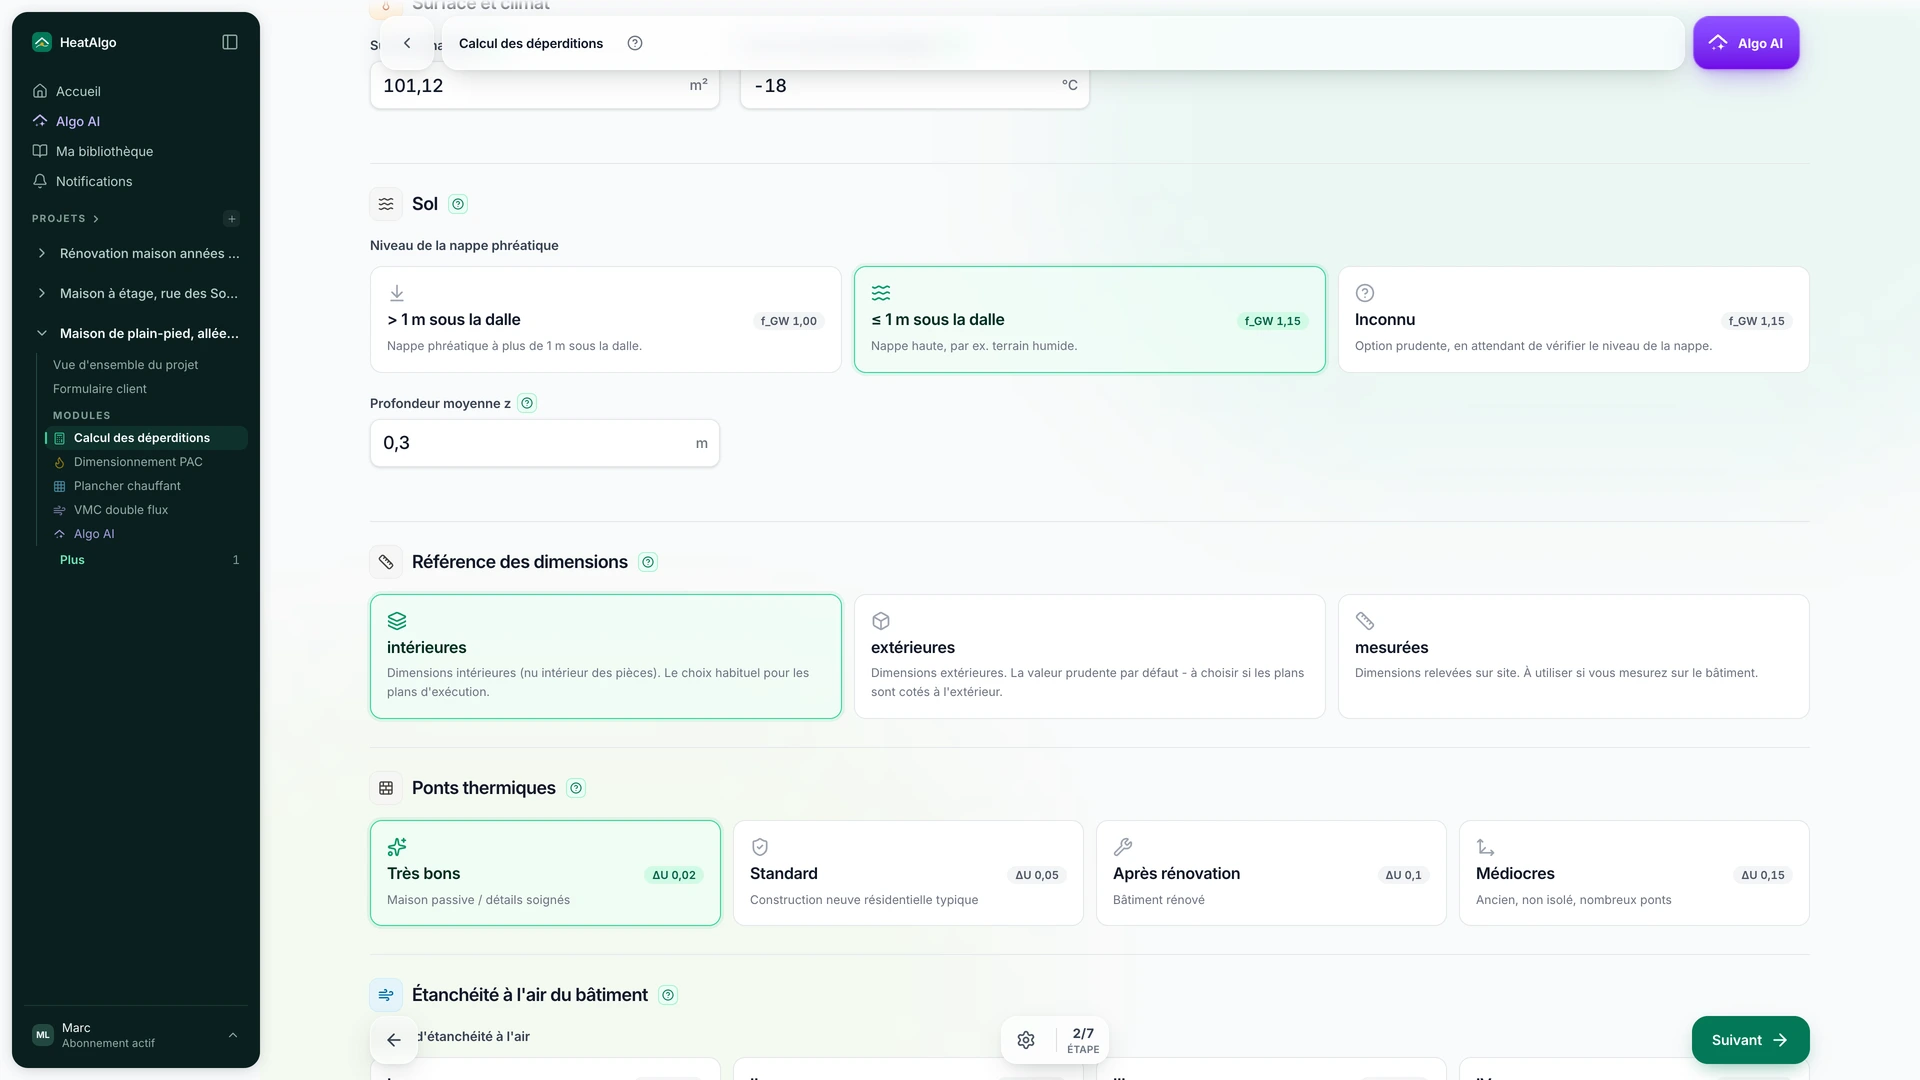
Task: Click the back arrow button at bottom
Action: (x=394, y=1040)
